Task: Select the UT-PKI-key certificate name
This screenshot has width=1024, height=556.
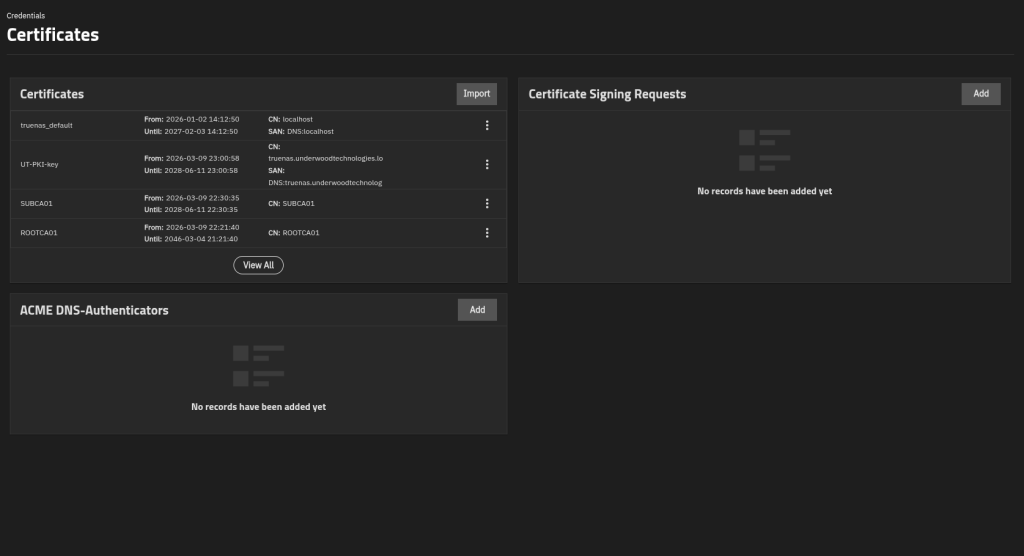Action: coord(39,164)
